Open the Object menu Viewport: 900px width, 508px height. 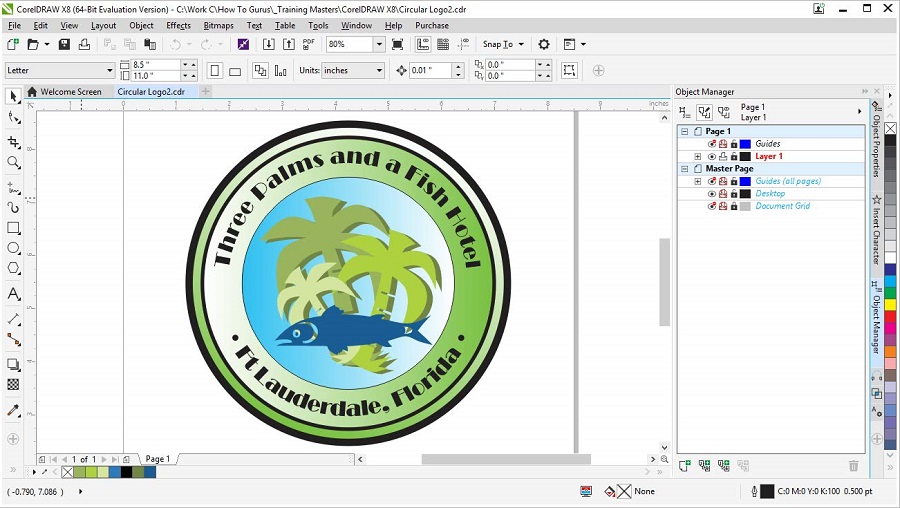(141, 25)
